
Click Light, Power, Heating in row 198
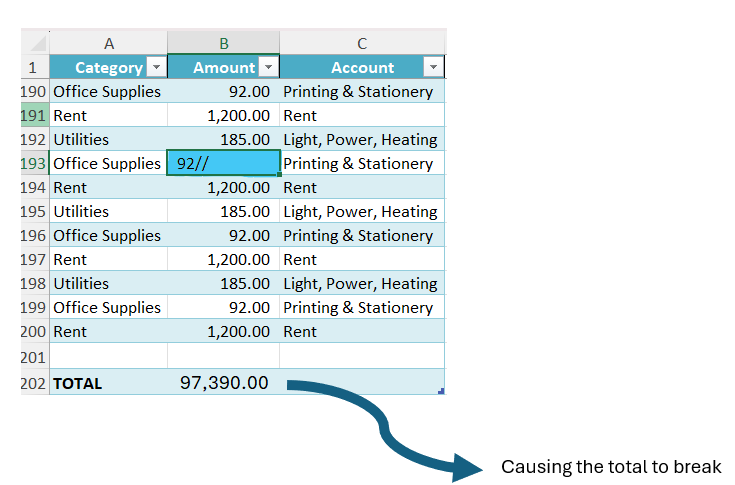coord(362,284)
